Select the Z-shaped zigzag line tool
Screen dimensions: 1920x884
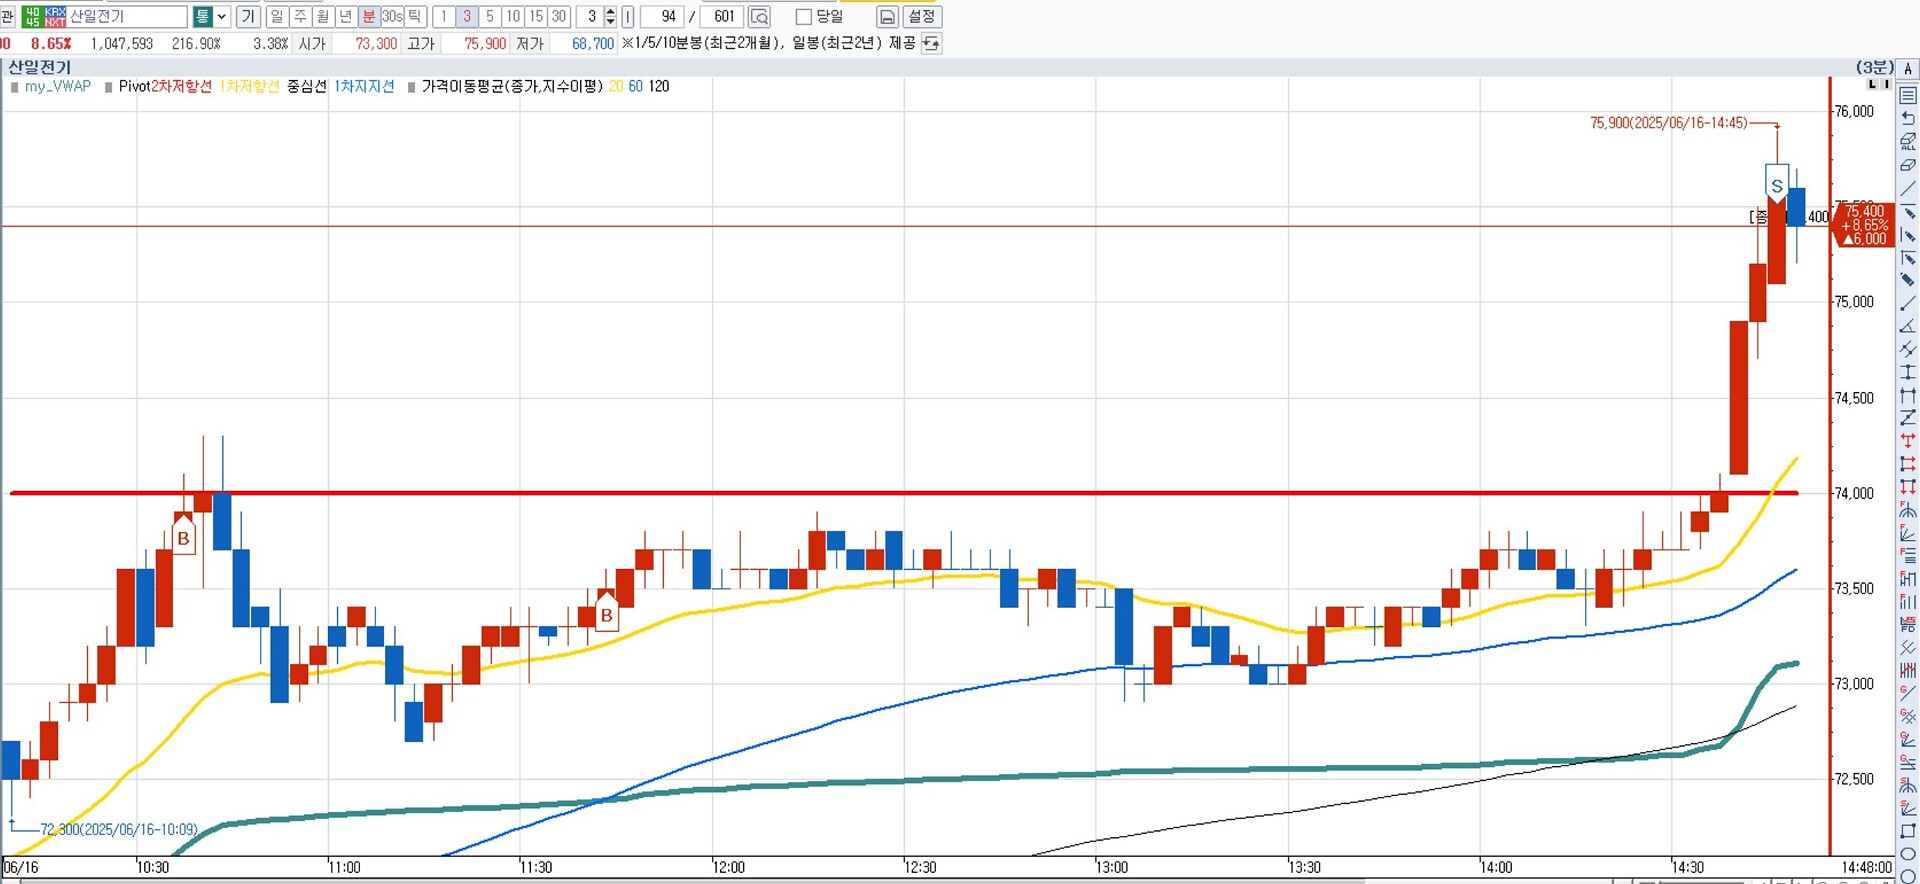click(1908, 418)
